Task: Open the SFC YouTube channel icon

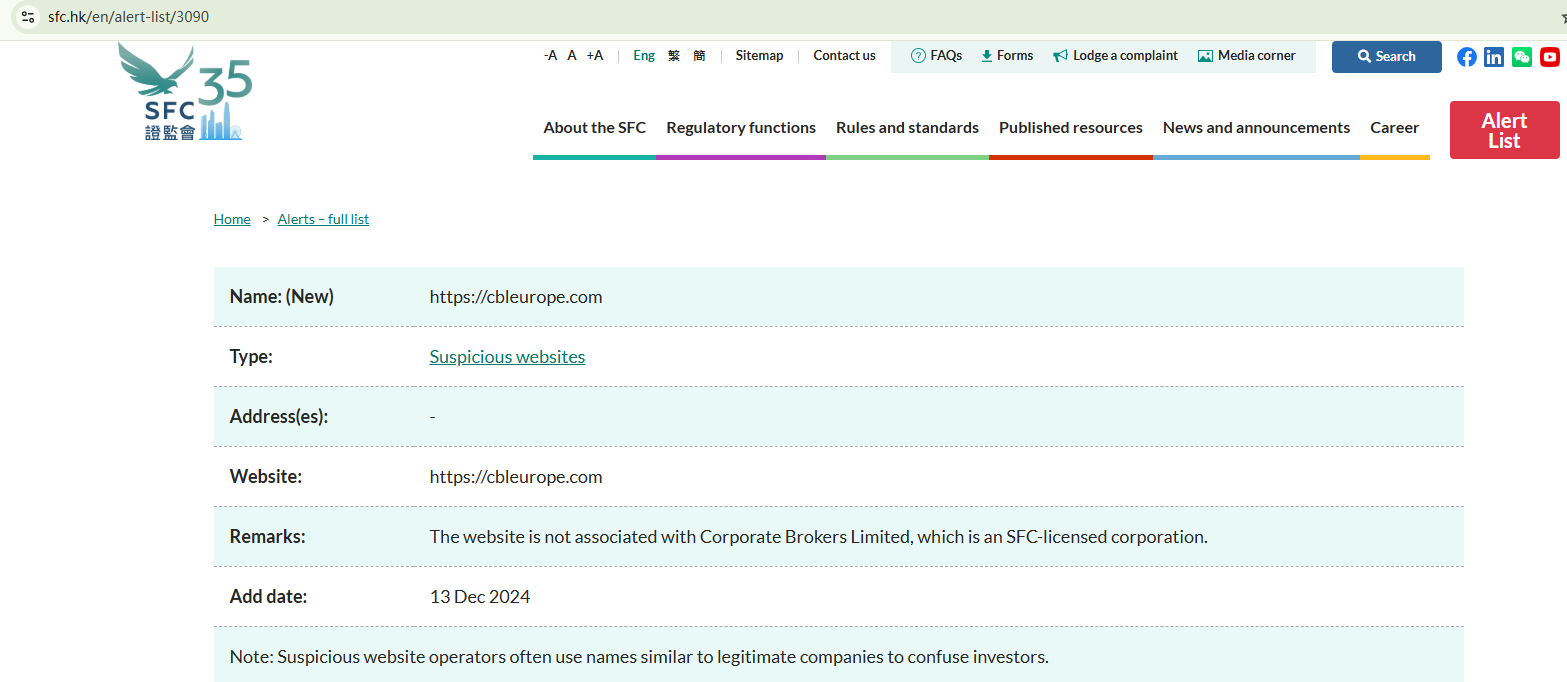Action: (x=1550, y=57)
